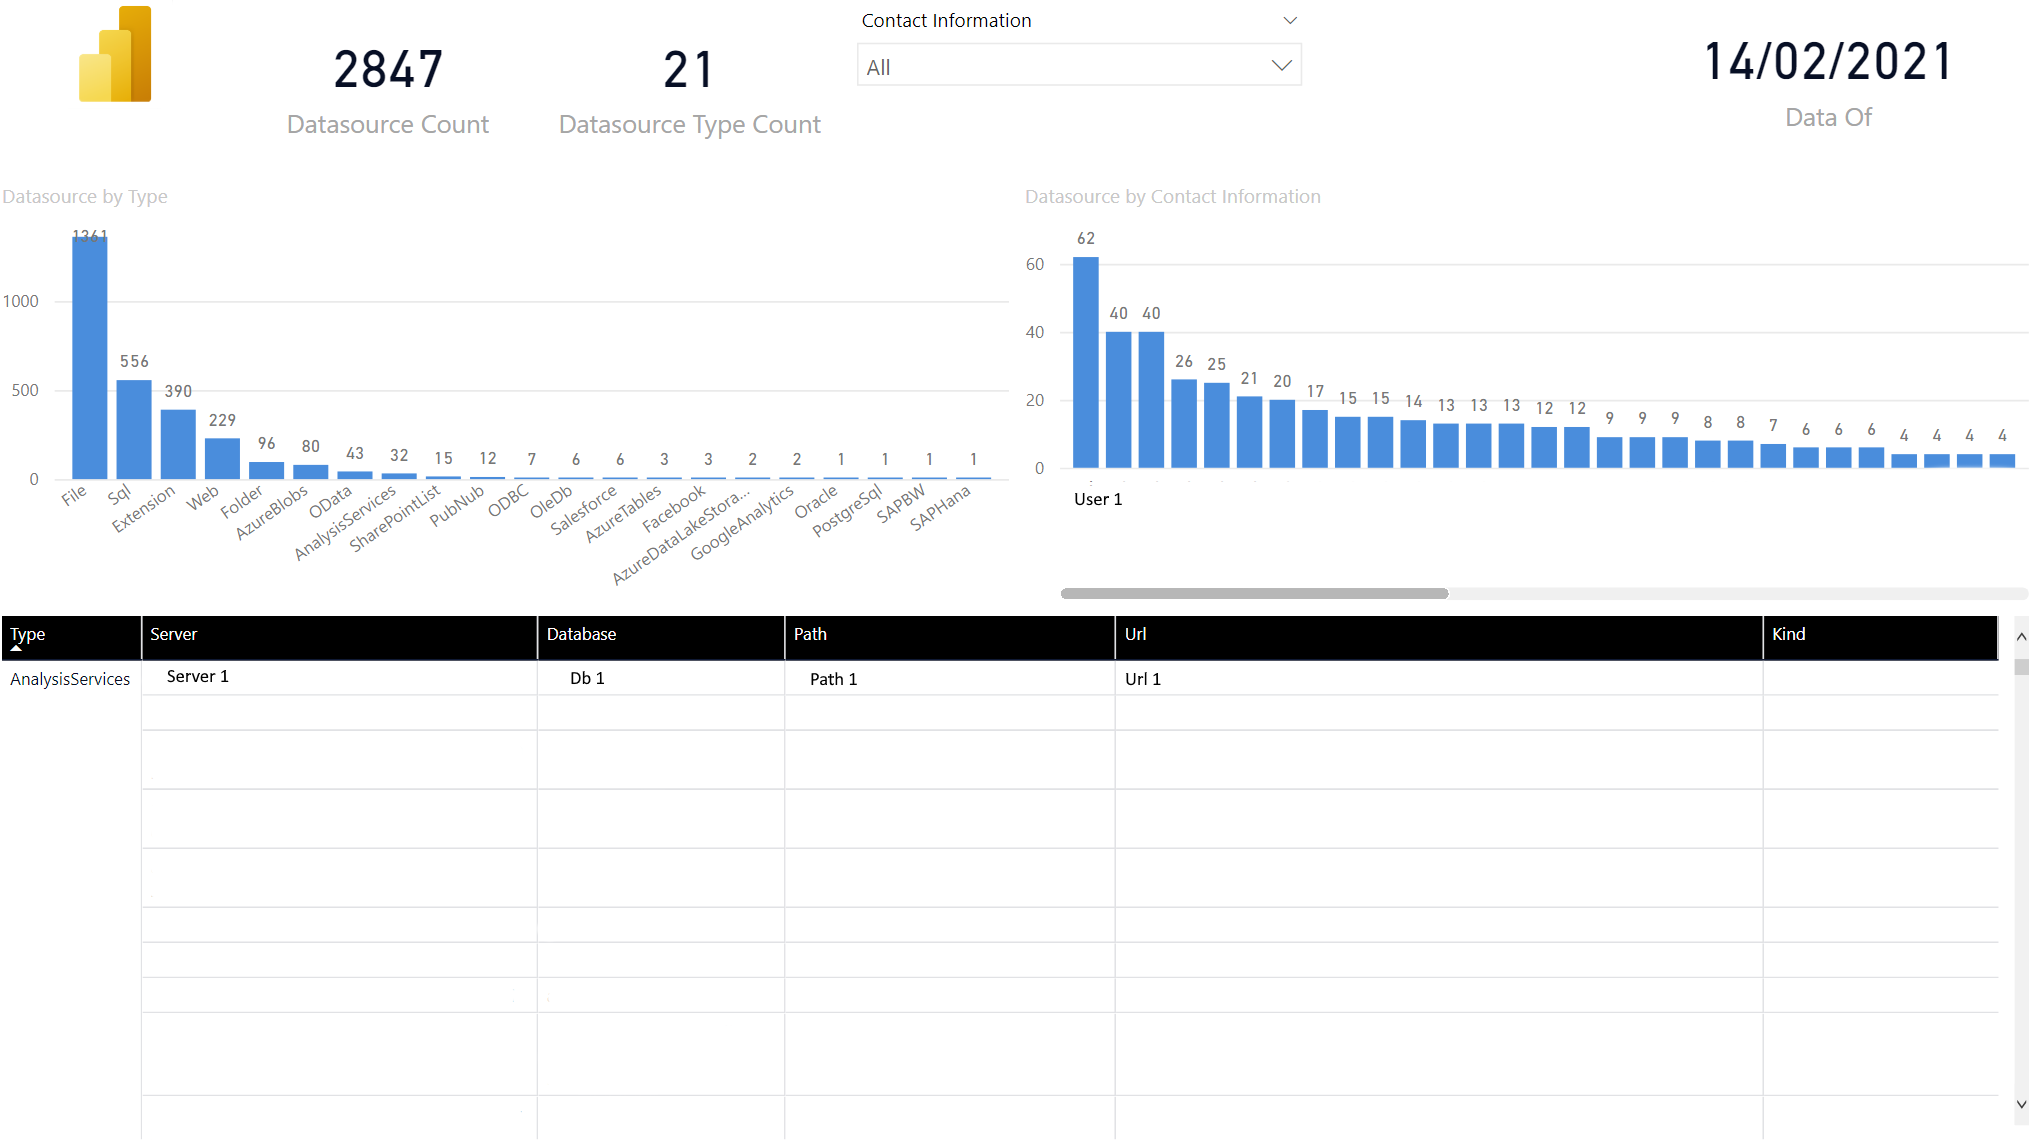Click the SAPHana axis label
The image size is (2036, 1146).
(x=940, y=509)
